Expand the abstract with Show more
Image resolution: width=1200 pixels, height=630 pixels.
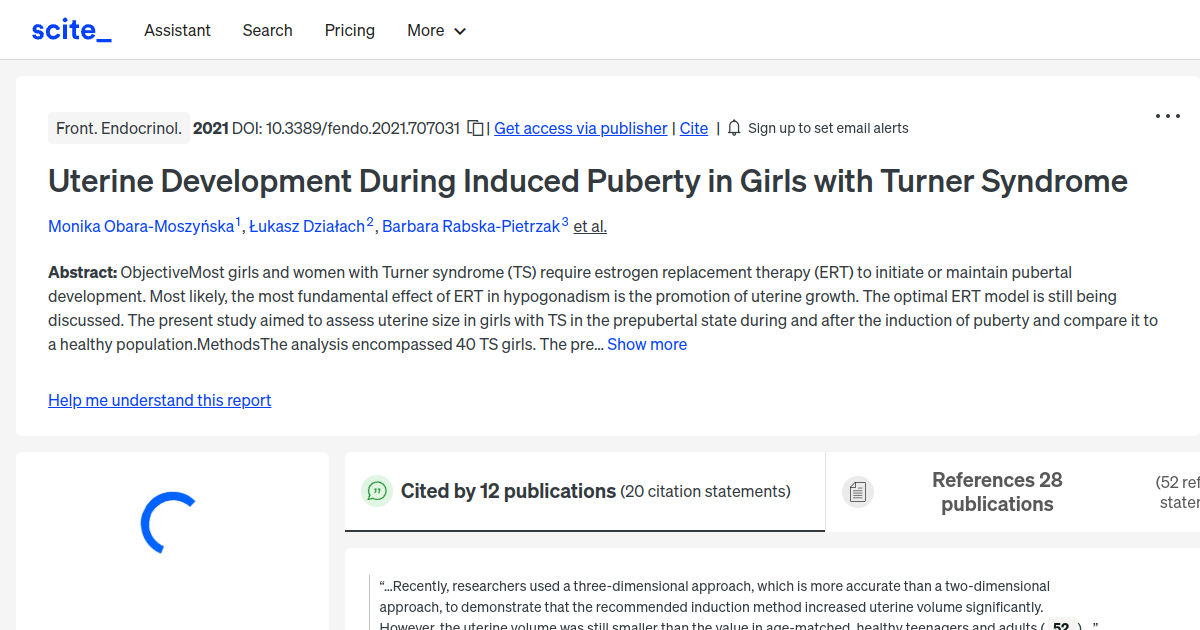point(646,344)
